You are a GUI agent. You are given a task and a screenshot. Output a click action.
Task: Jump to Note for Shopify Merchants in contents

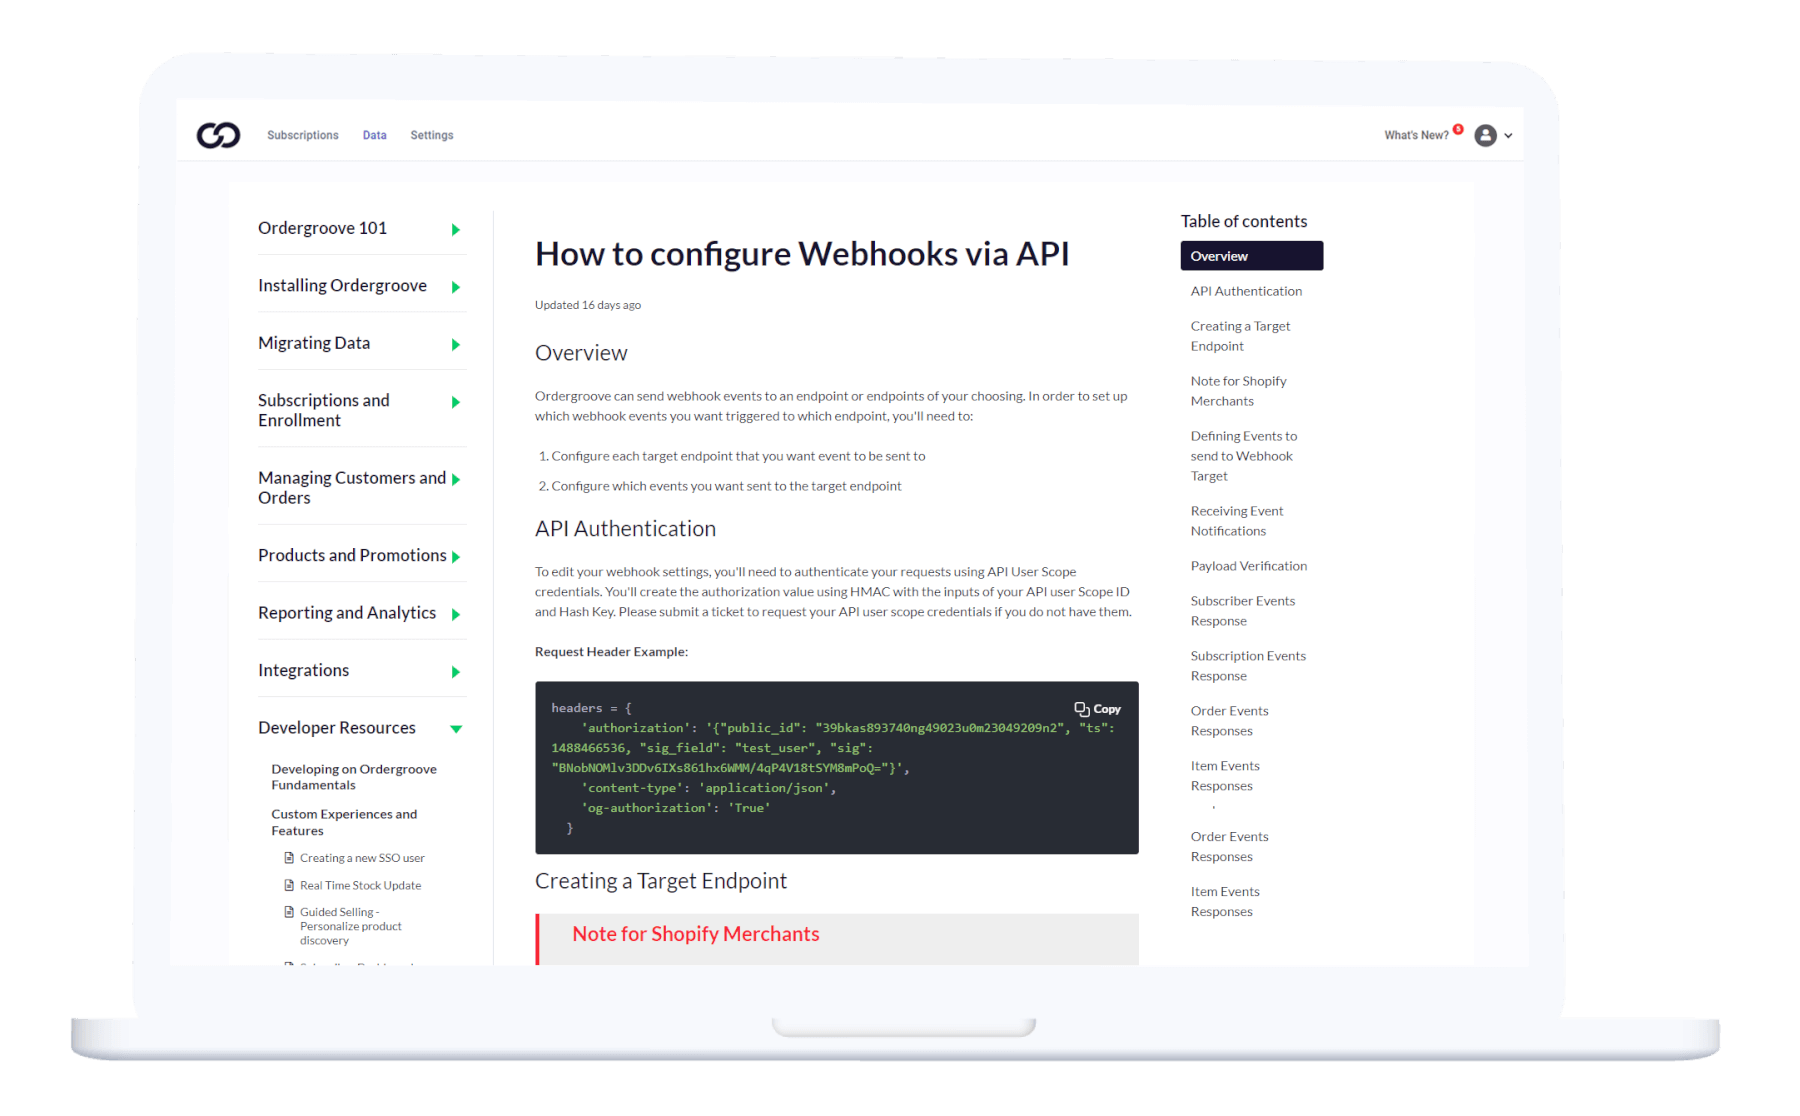[1238, 391]
